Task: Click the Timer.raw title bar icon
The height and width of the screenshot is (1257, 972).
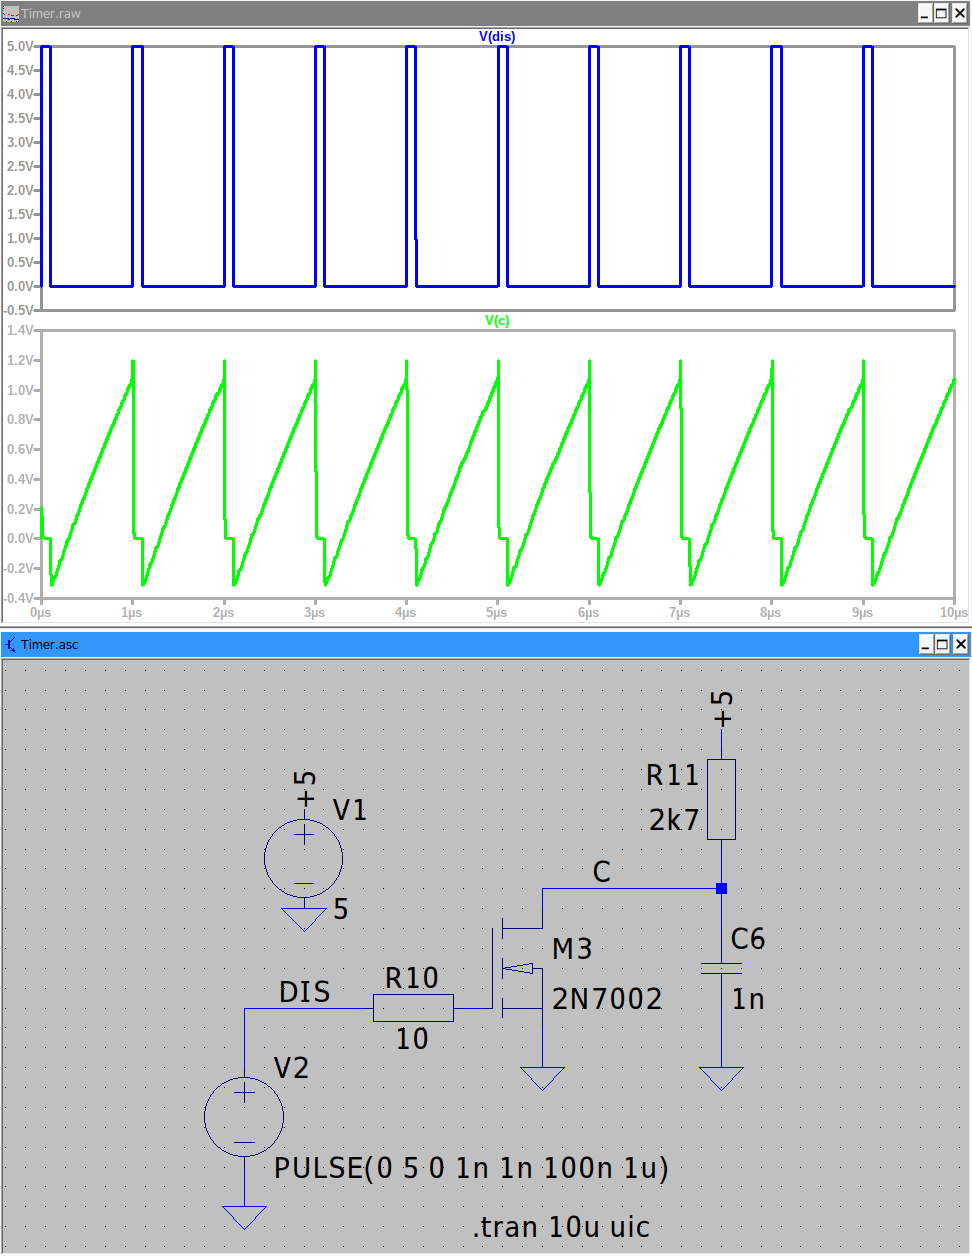Action: (x=11, y=14)
